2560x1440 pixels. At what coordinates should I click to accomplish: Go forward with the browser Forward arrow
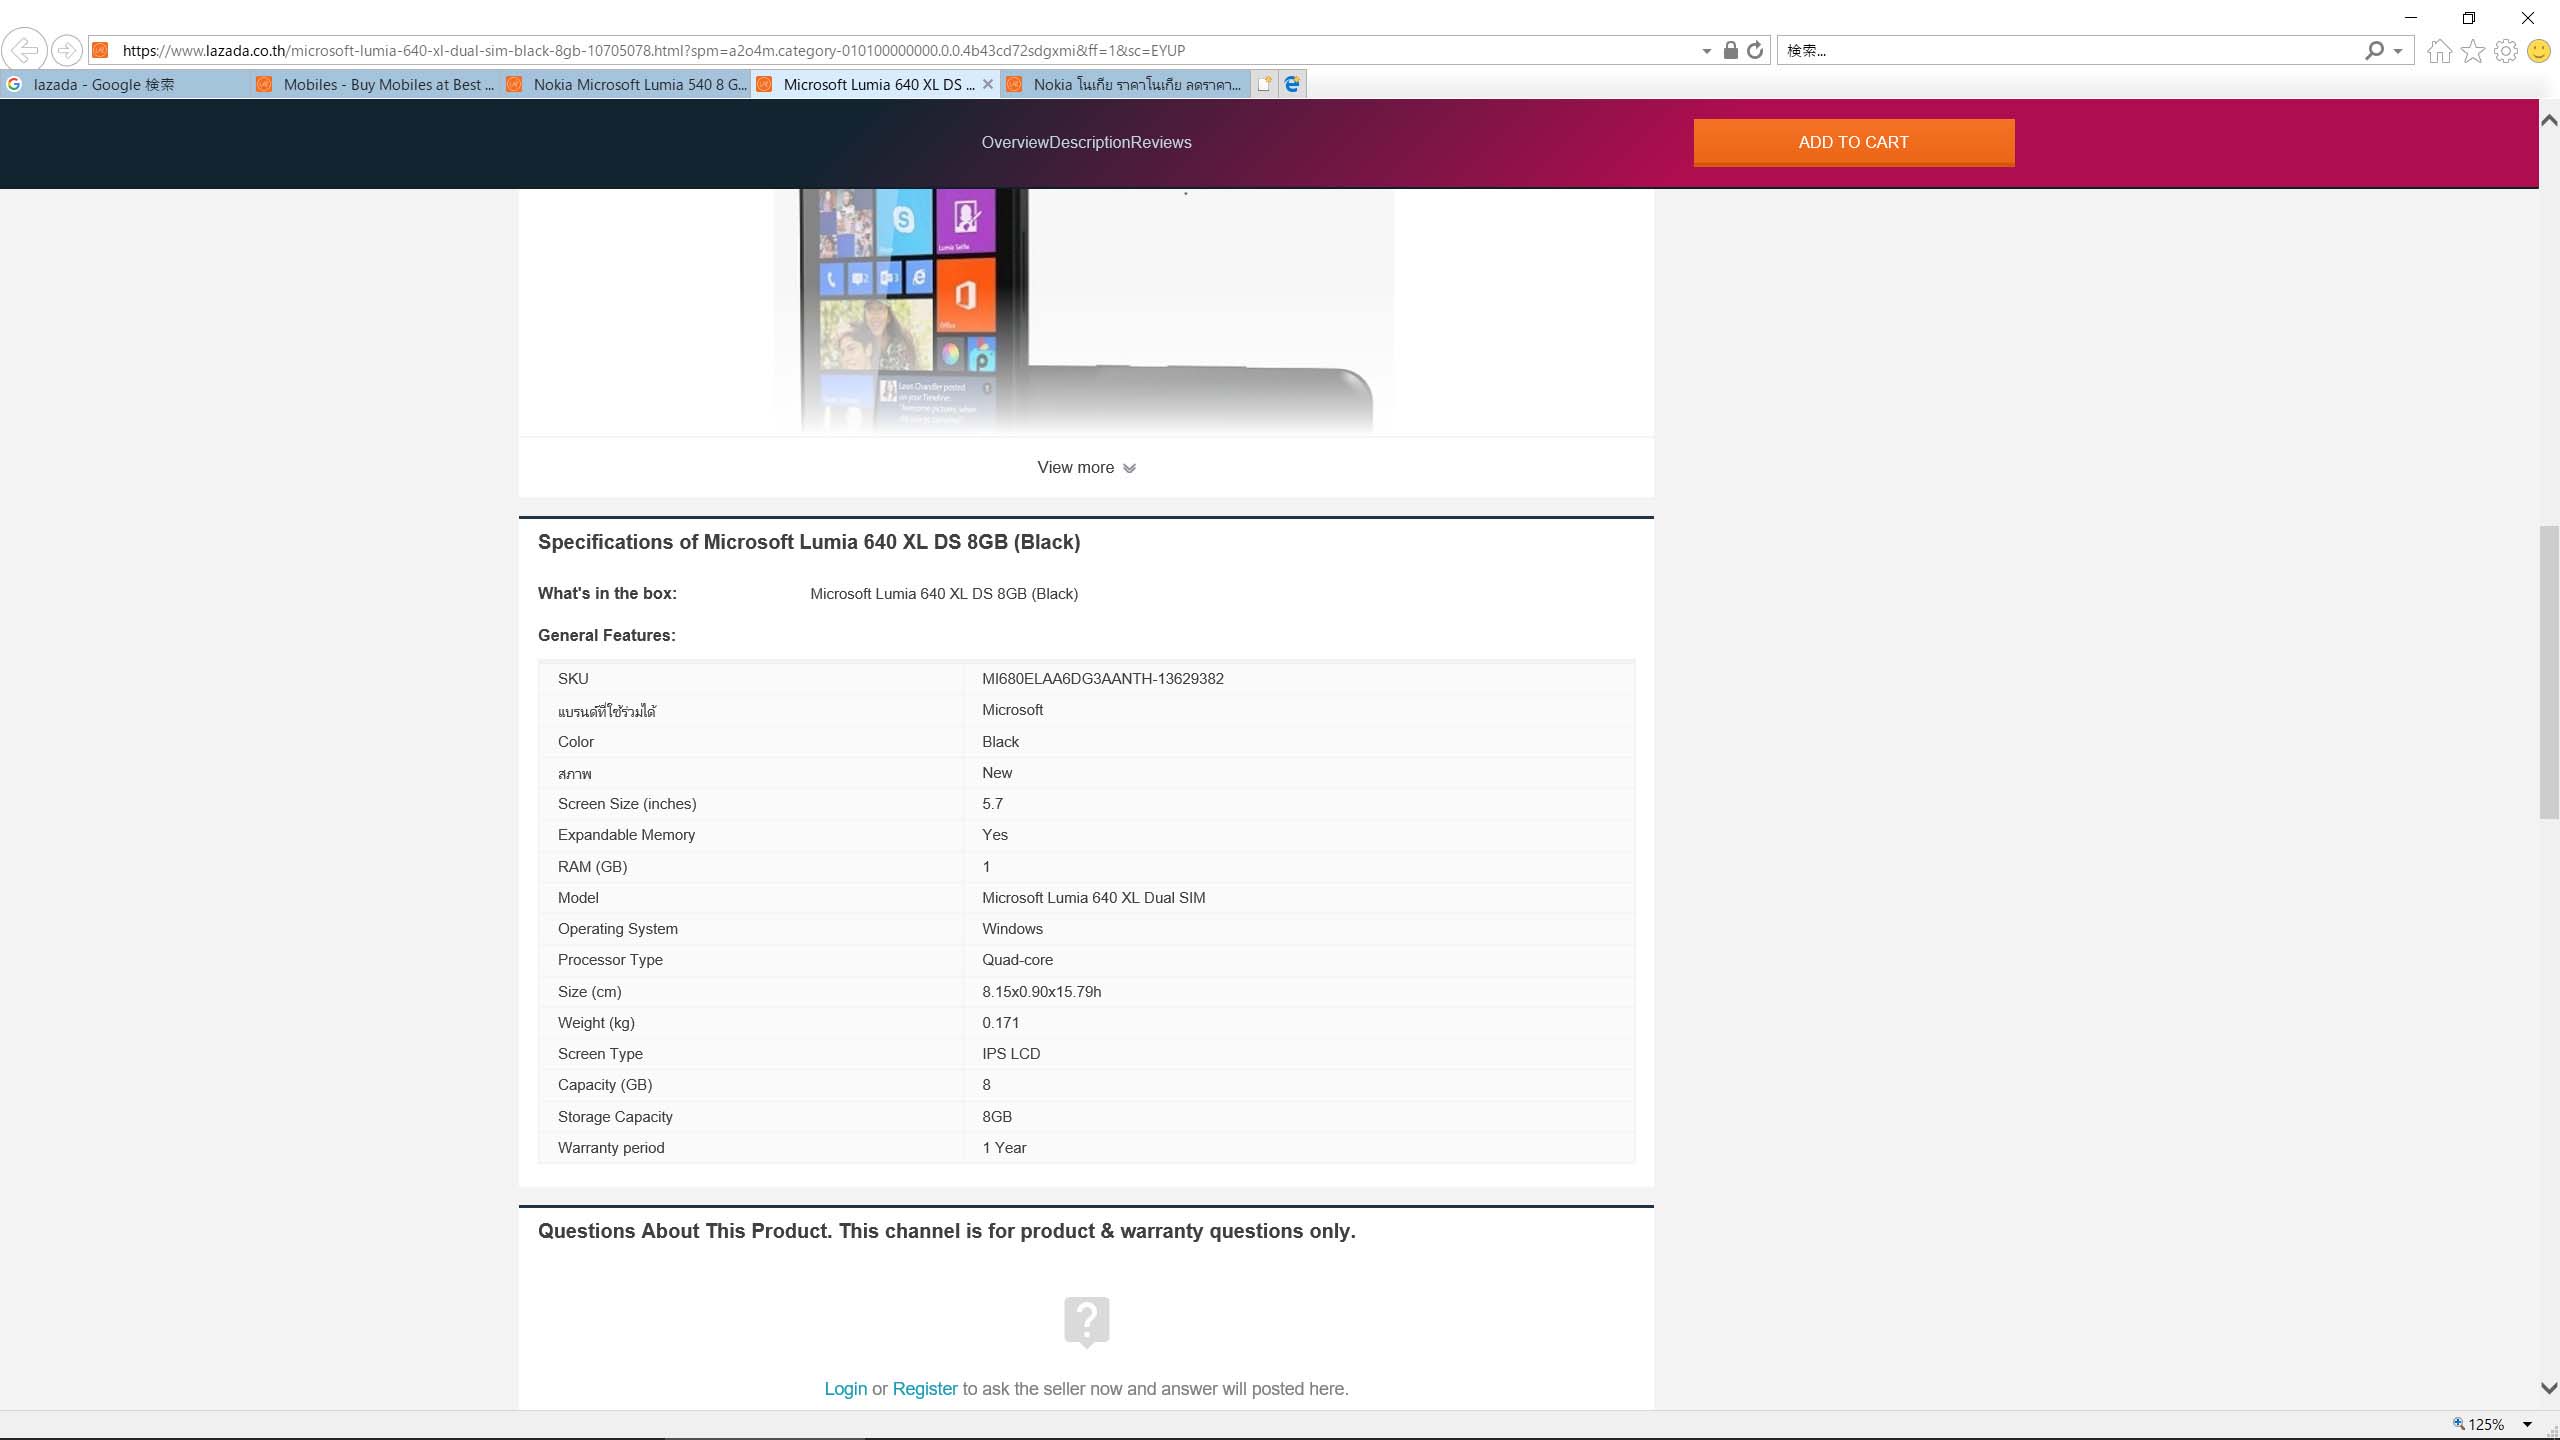pyautogui.click(x=66, y=50)
